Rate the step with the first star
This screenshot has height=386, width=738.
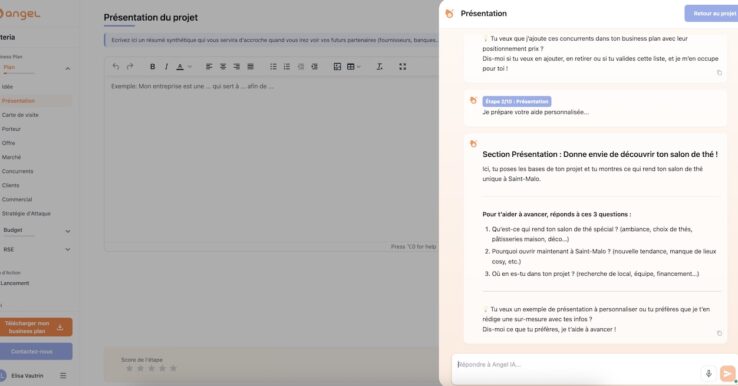(129, 368)
